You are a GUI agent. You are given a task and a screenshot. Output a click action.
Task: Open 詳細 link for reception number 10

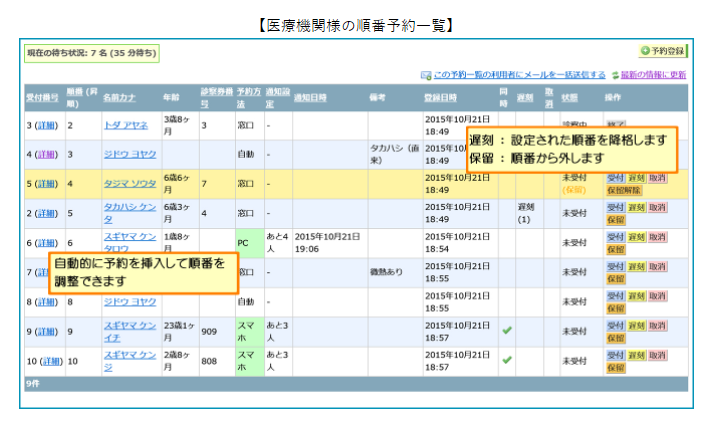[52, 361]
